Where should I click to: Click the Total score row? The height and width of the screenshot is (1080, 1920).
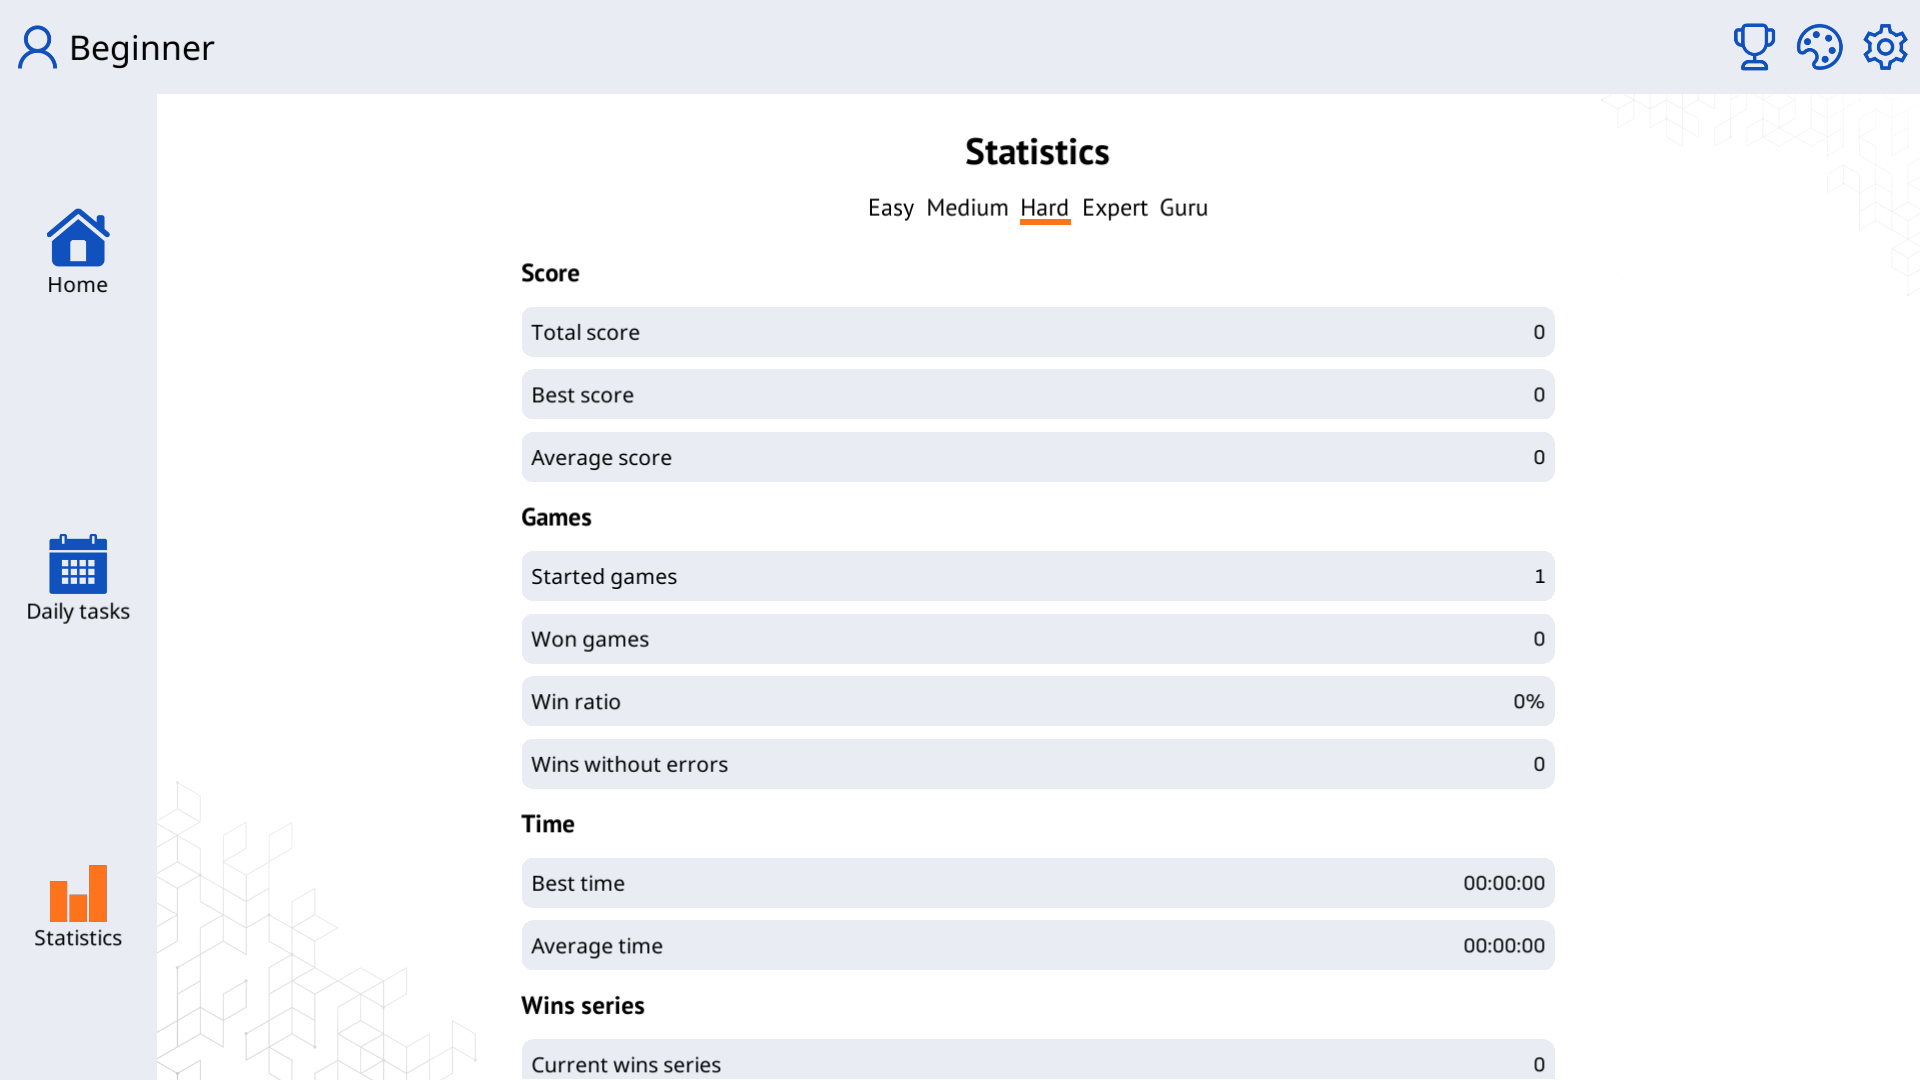1037,332
